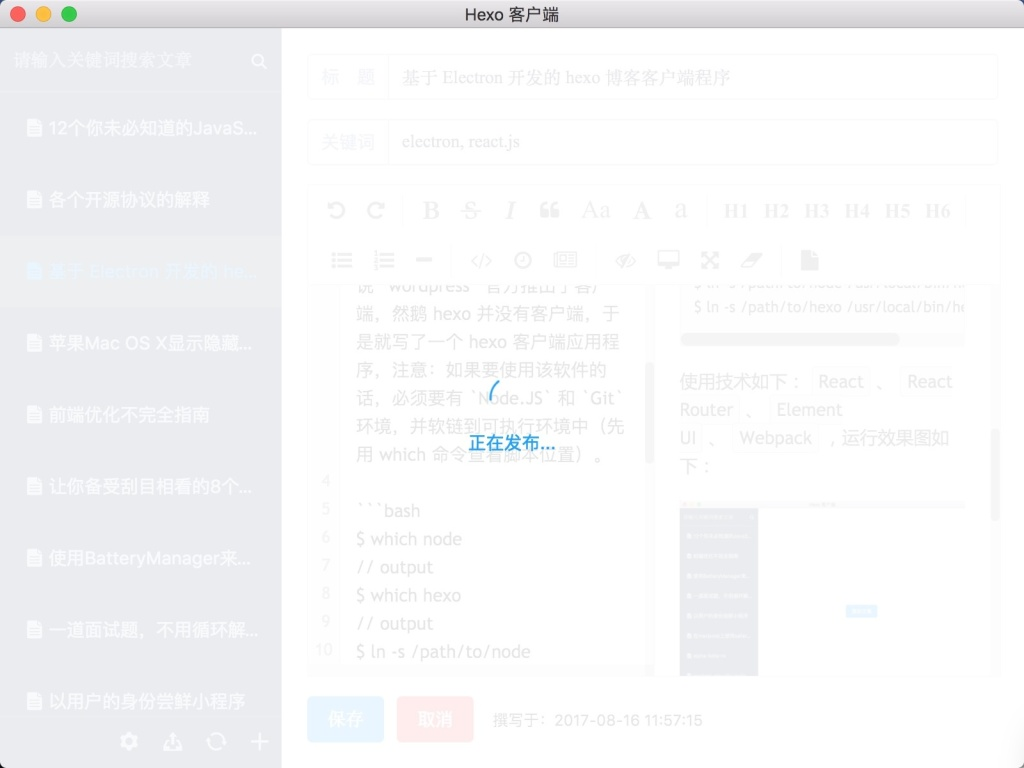Open settings with the gear icon

coord(128,742)
